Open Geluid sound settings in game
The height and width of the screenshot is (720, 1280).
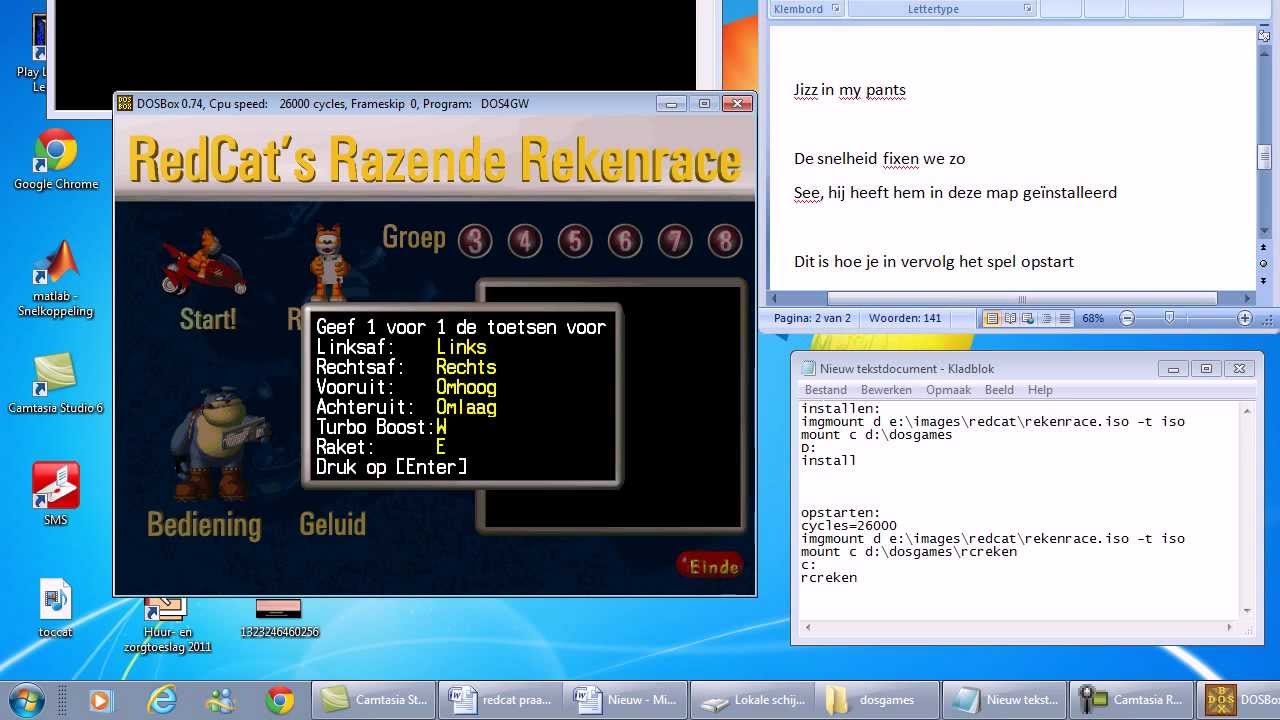point(333,524)
